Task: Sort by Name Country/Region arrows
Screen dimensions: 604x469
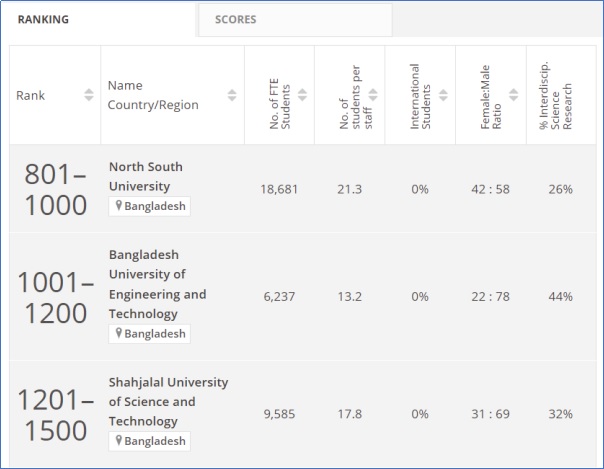Action: [232, 95]
